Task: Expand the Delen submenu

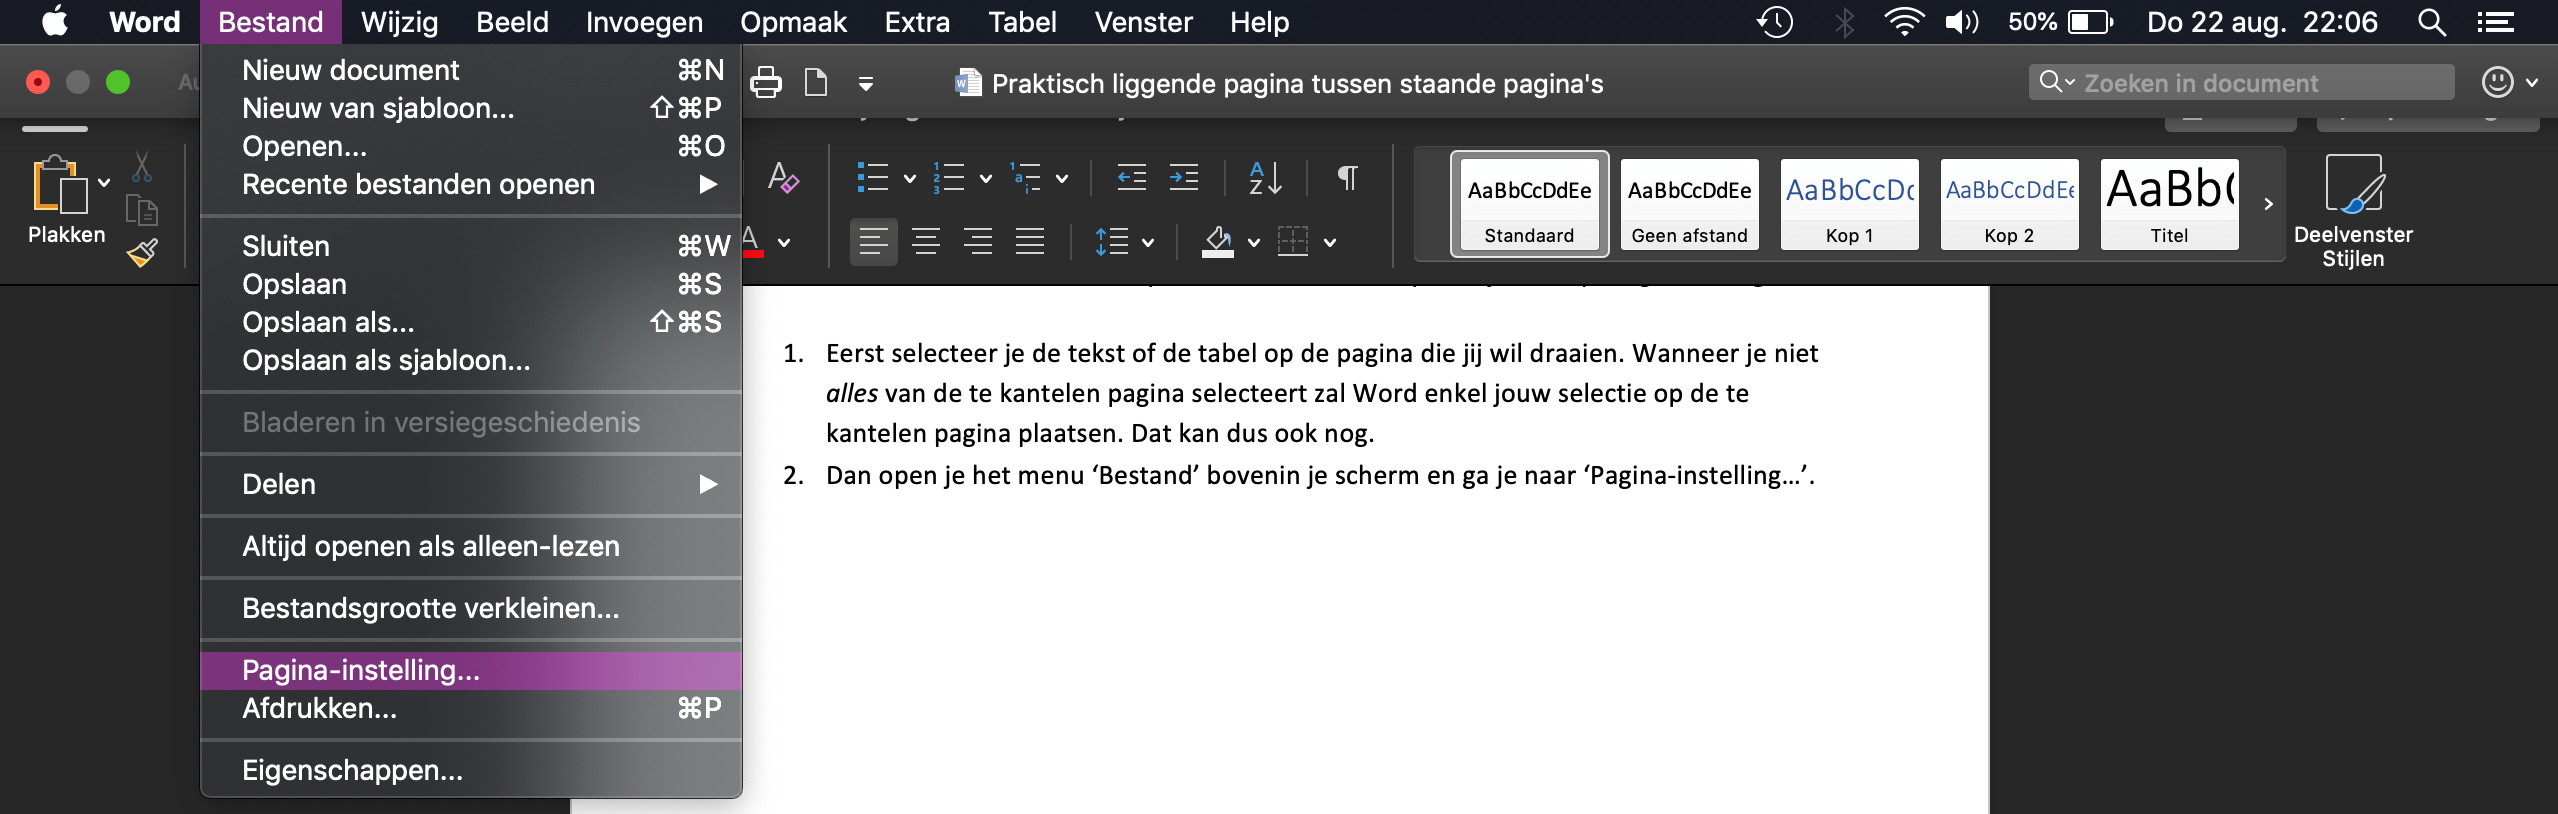Action: pyautogui.click(x=471, y=484)
